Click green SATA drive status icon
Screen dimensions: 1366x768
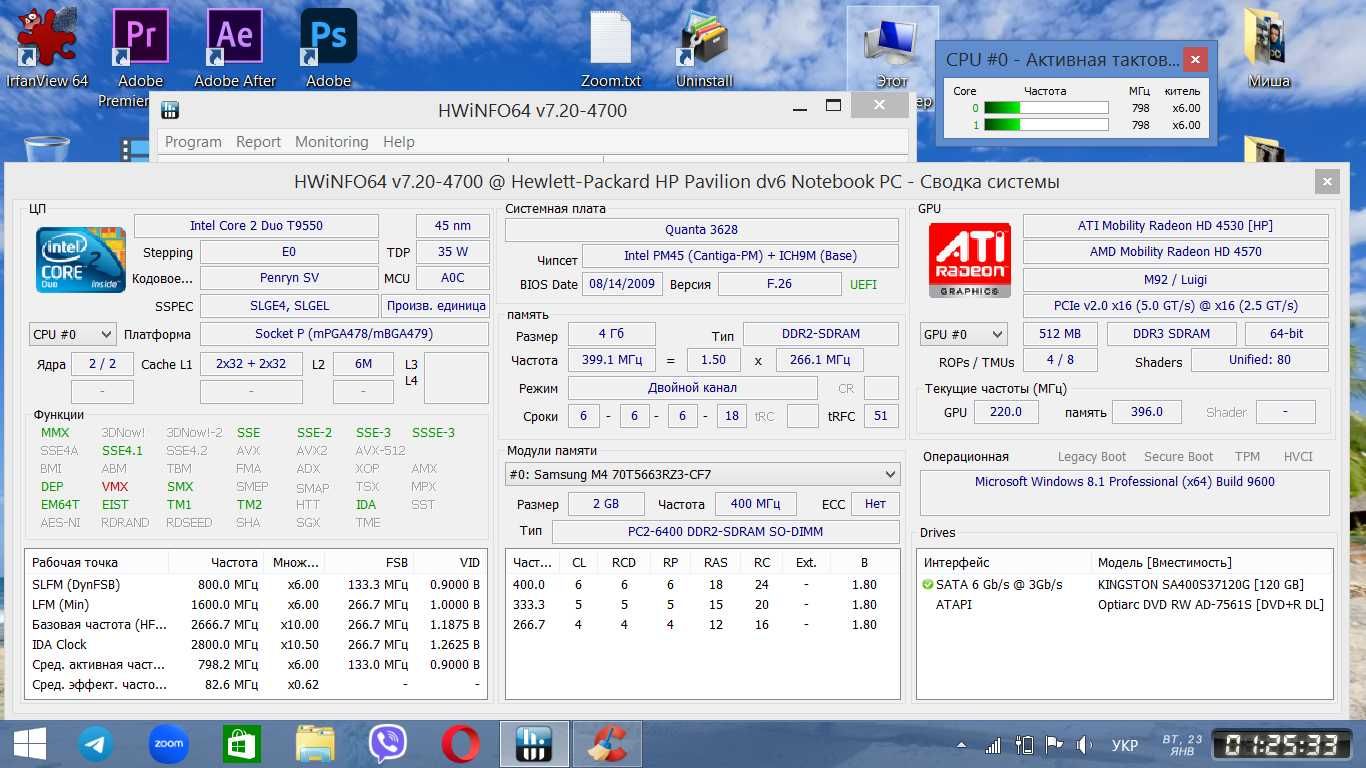[x=928, y=584]
